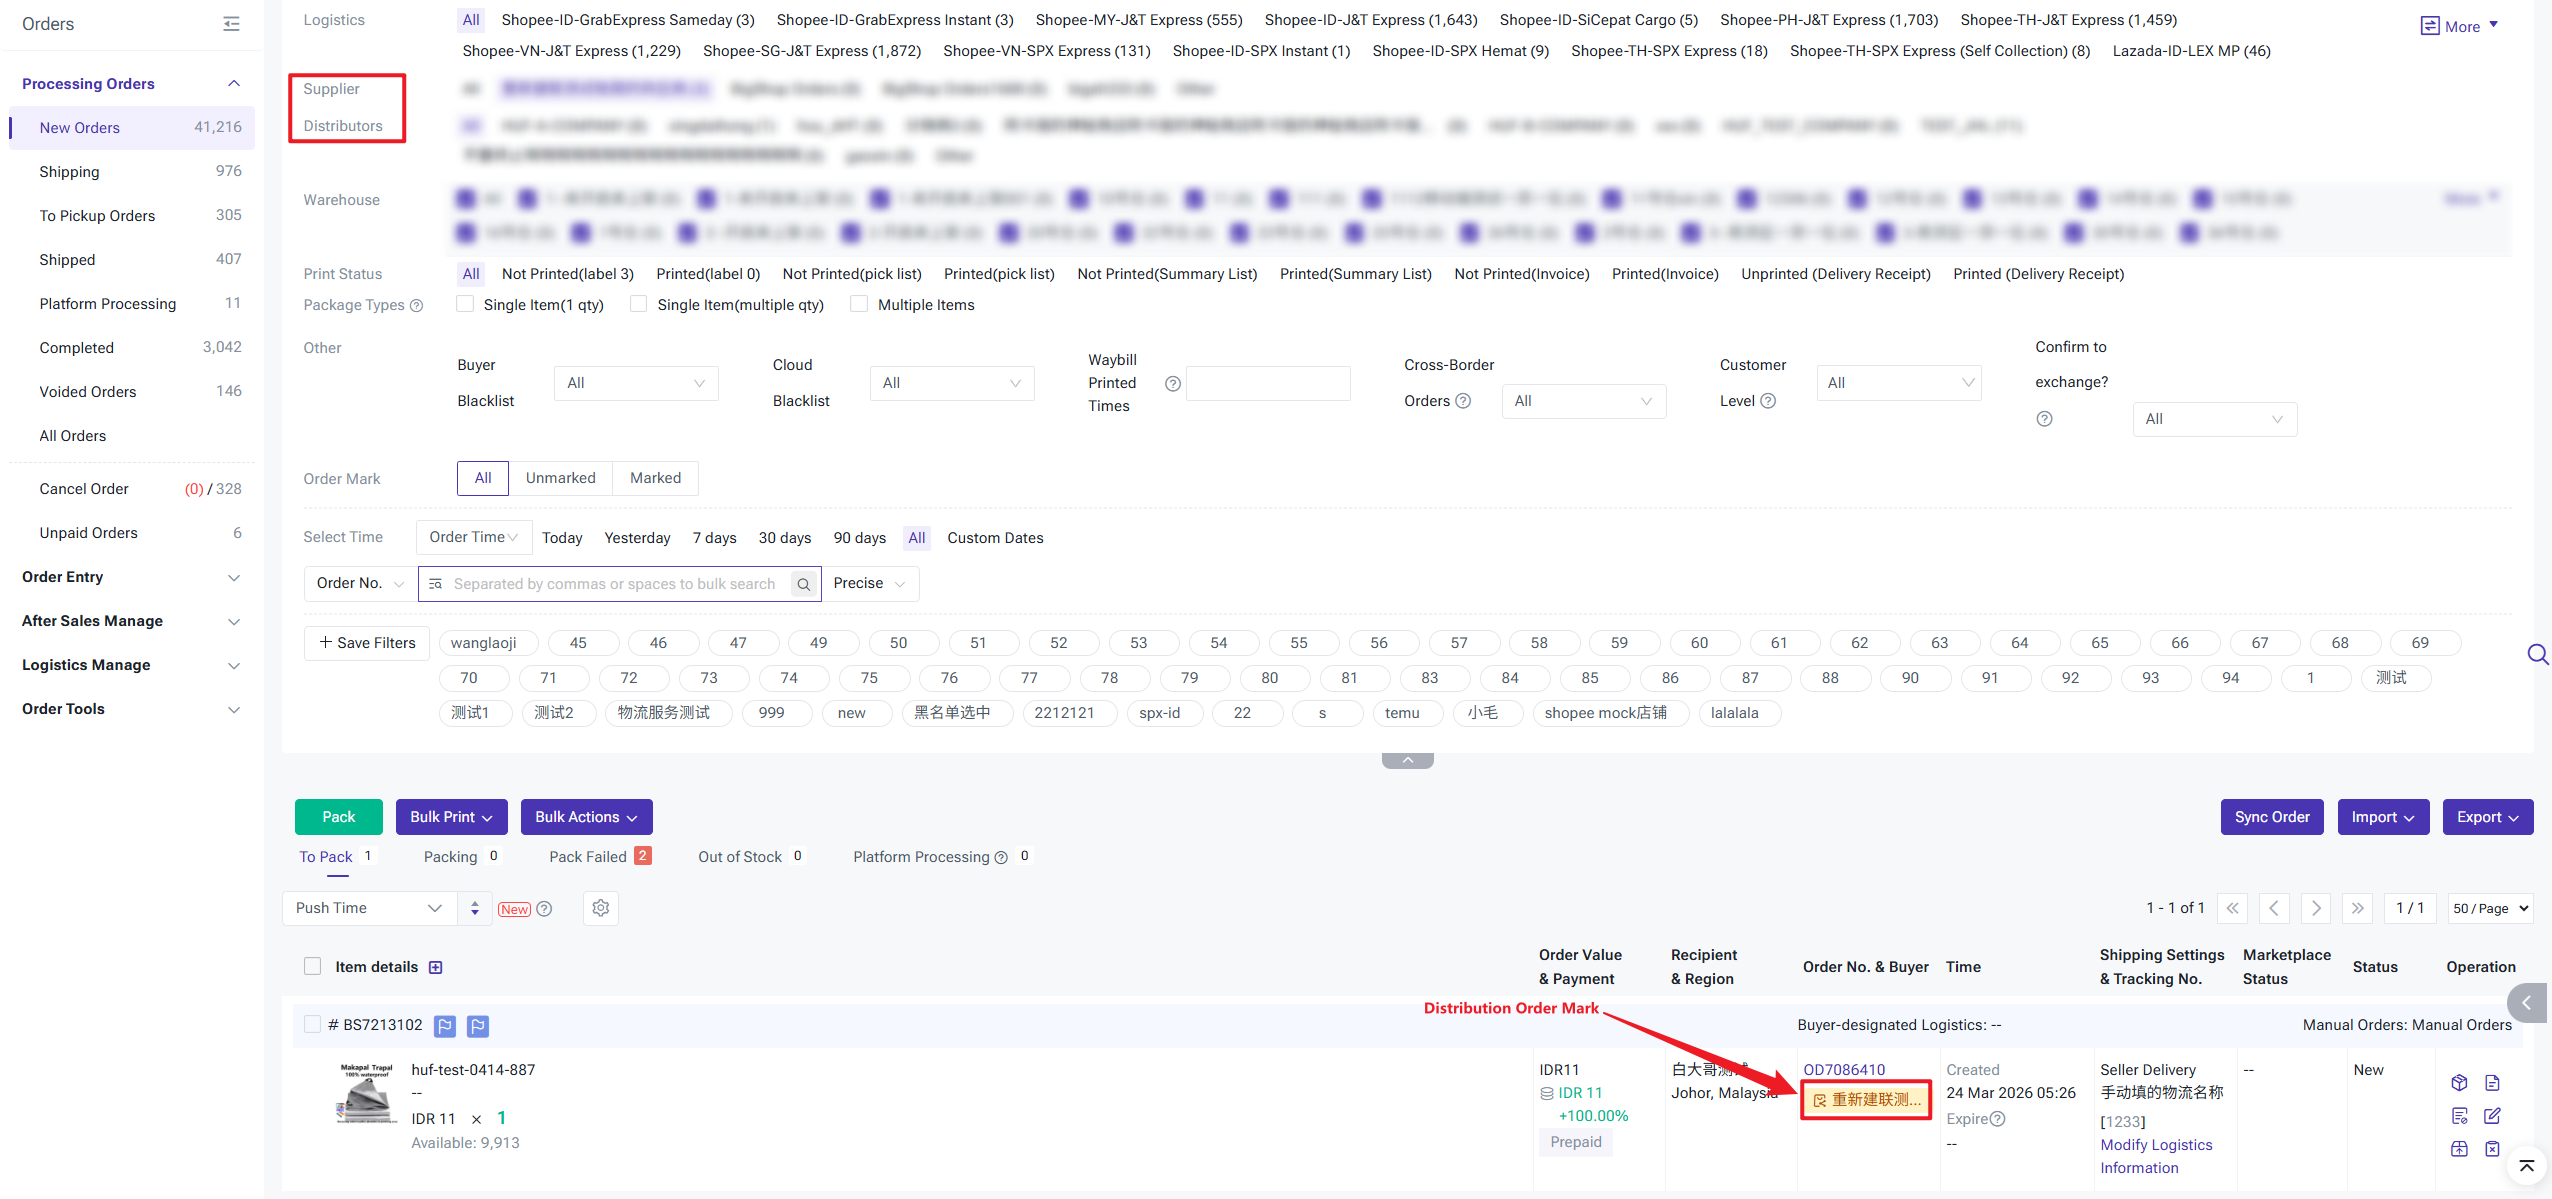Collapse the Orders sidebar menu icon
The width and height of the screenshot is (2552, 1199).
click(x=231, y=23)
